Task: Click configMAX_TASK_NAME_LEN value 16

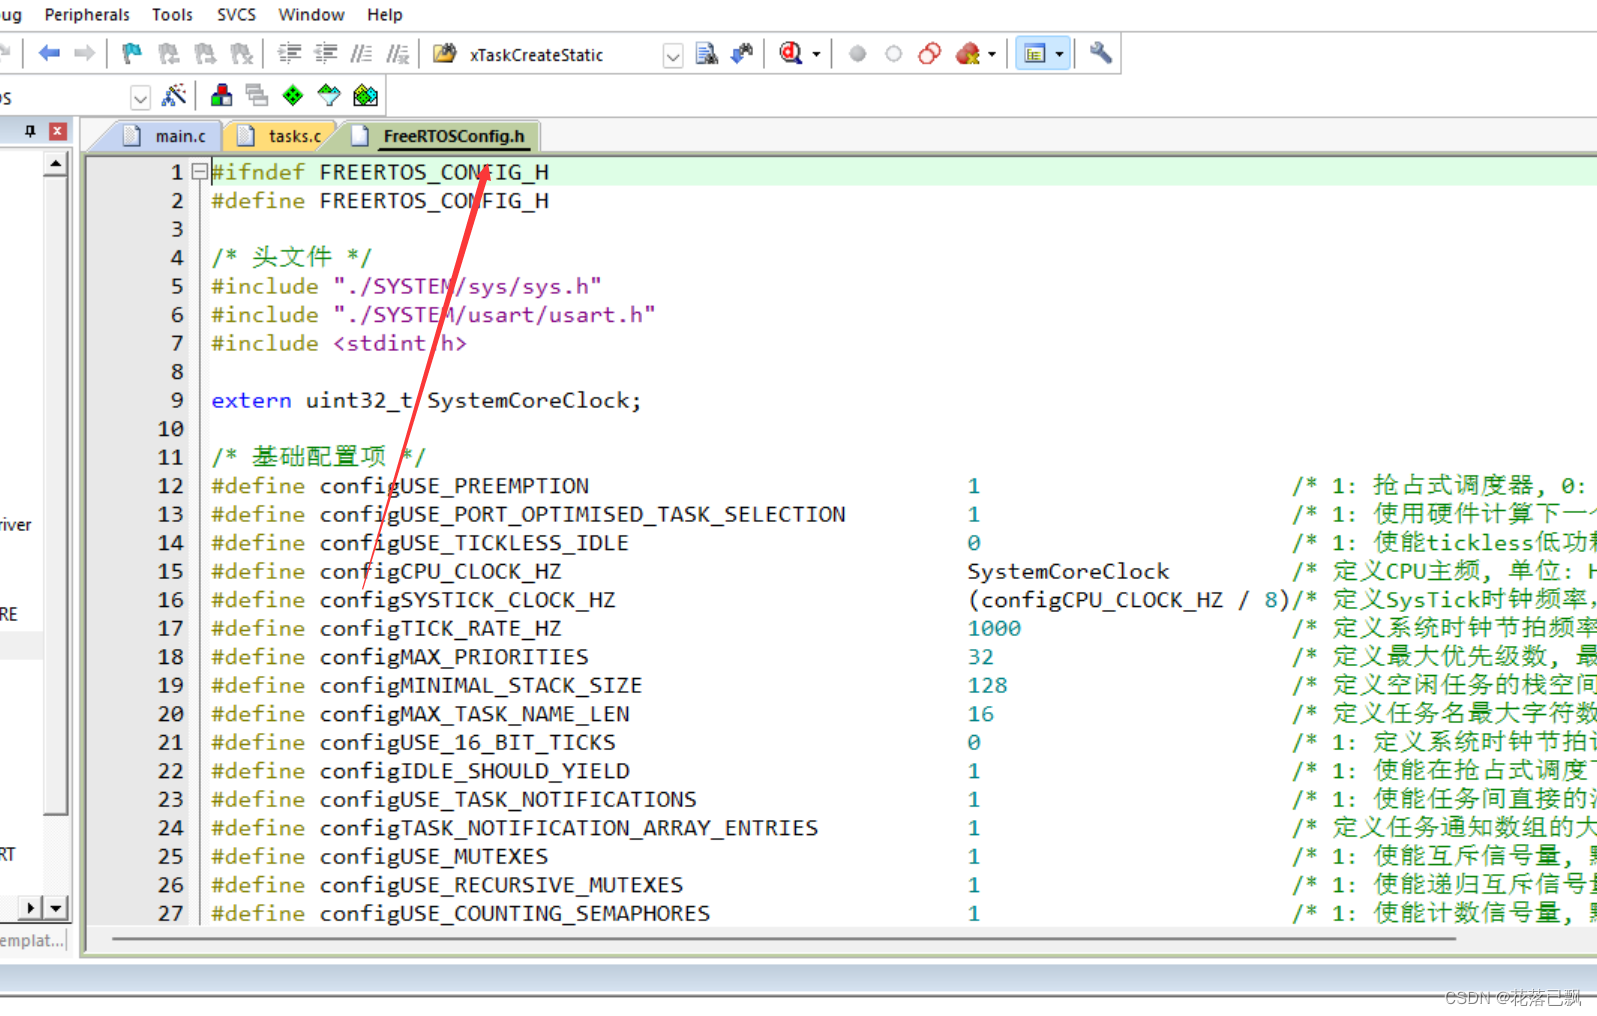Action: point(980,714)
